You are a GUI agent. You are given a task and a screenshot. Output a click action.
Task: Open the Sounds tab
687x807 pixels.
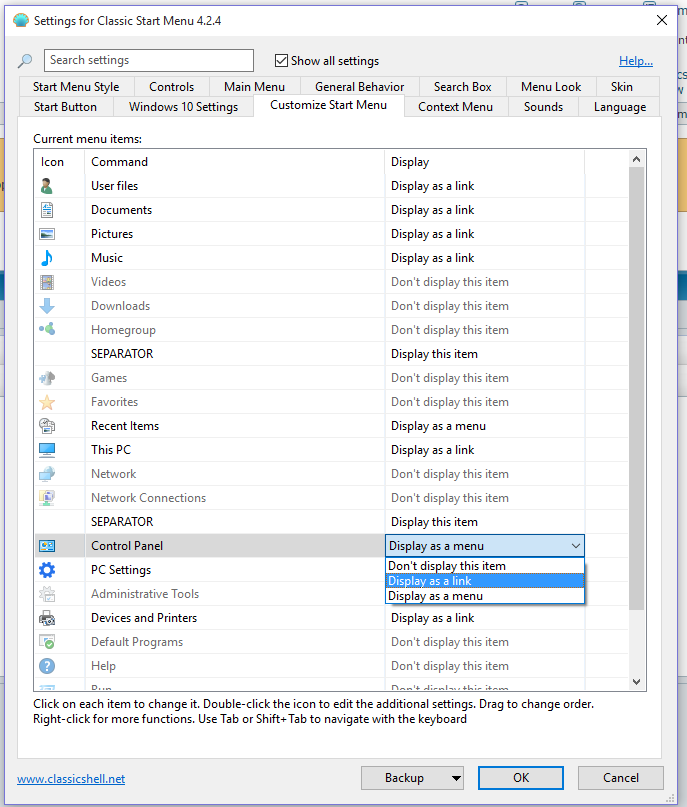543,107
